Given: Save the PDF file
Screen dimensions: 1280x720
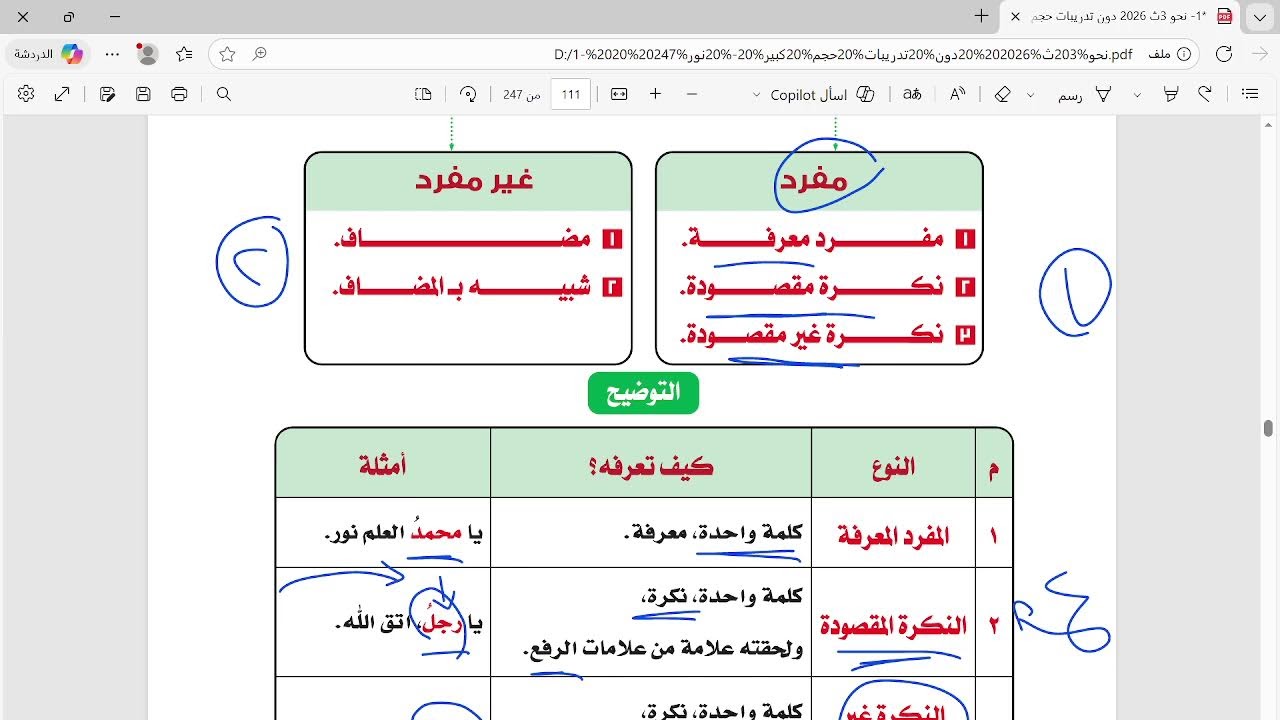Looking at the screenshot, I should (143, 94).
